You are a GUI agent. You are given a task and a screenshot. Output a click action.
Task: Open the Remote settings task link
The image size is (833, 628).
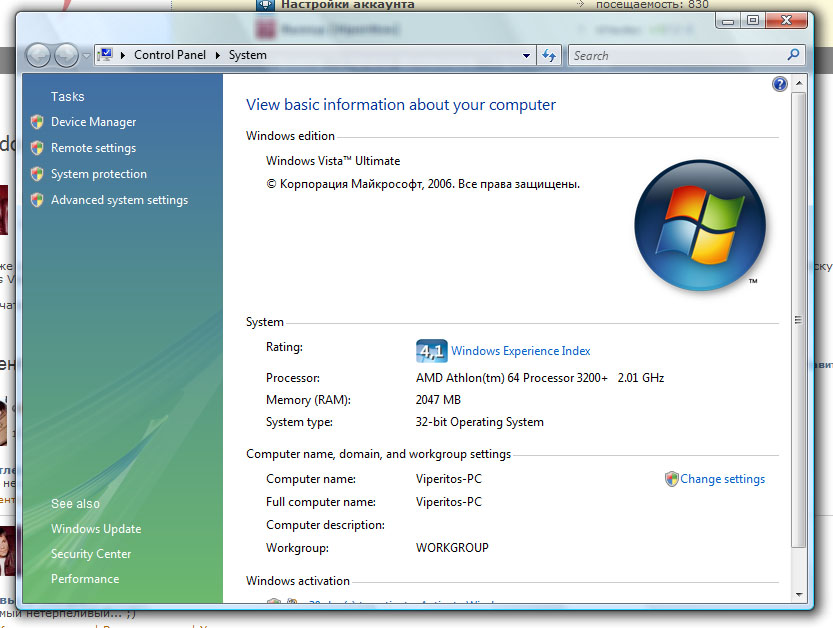pos(93,148)
